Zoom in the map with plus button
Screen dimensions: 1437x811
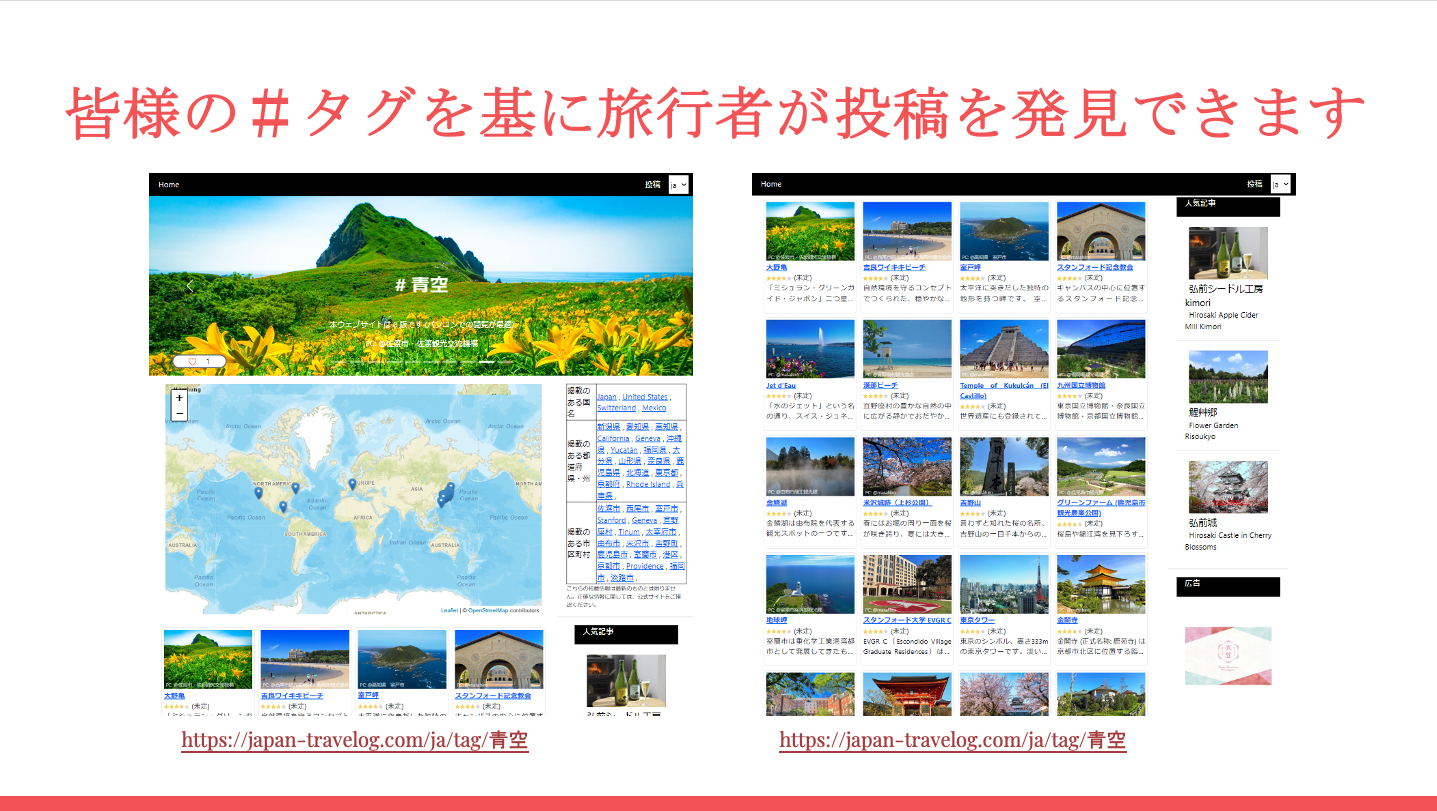tap(179, 398)
